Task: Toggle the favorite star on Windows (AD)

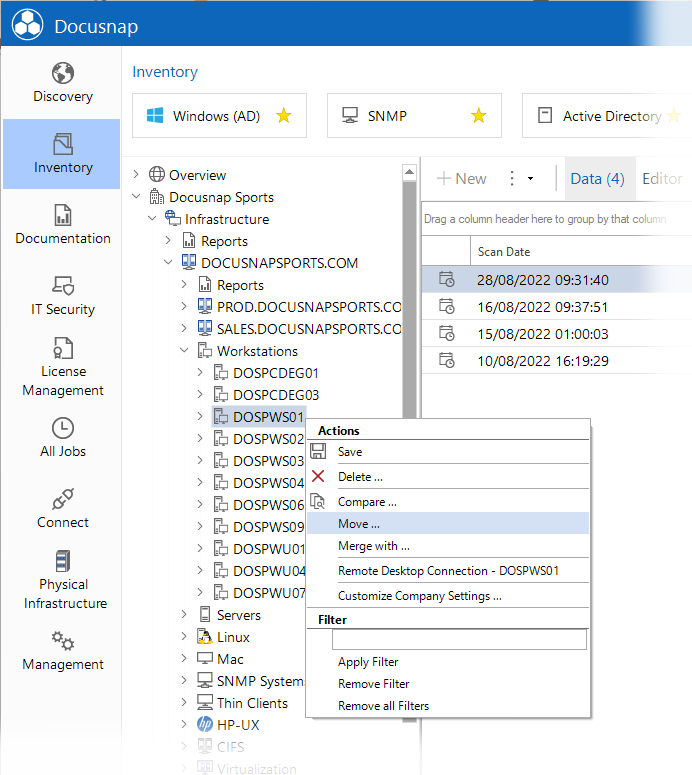Action: coord(284,116)
